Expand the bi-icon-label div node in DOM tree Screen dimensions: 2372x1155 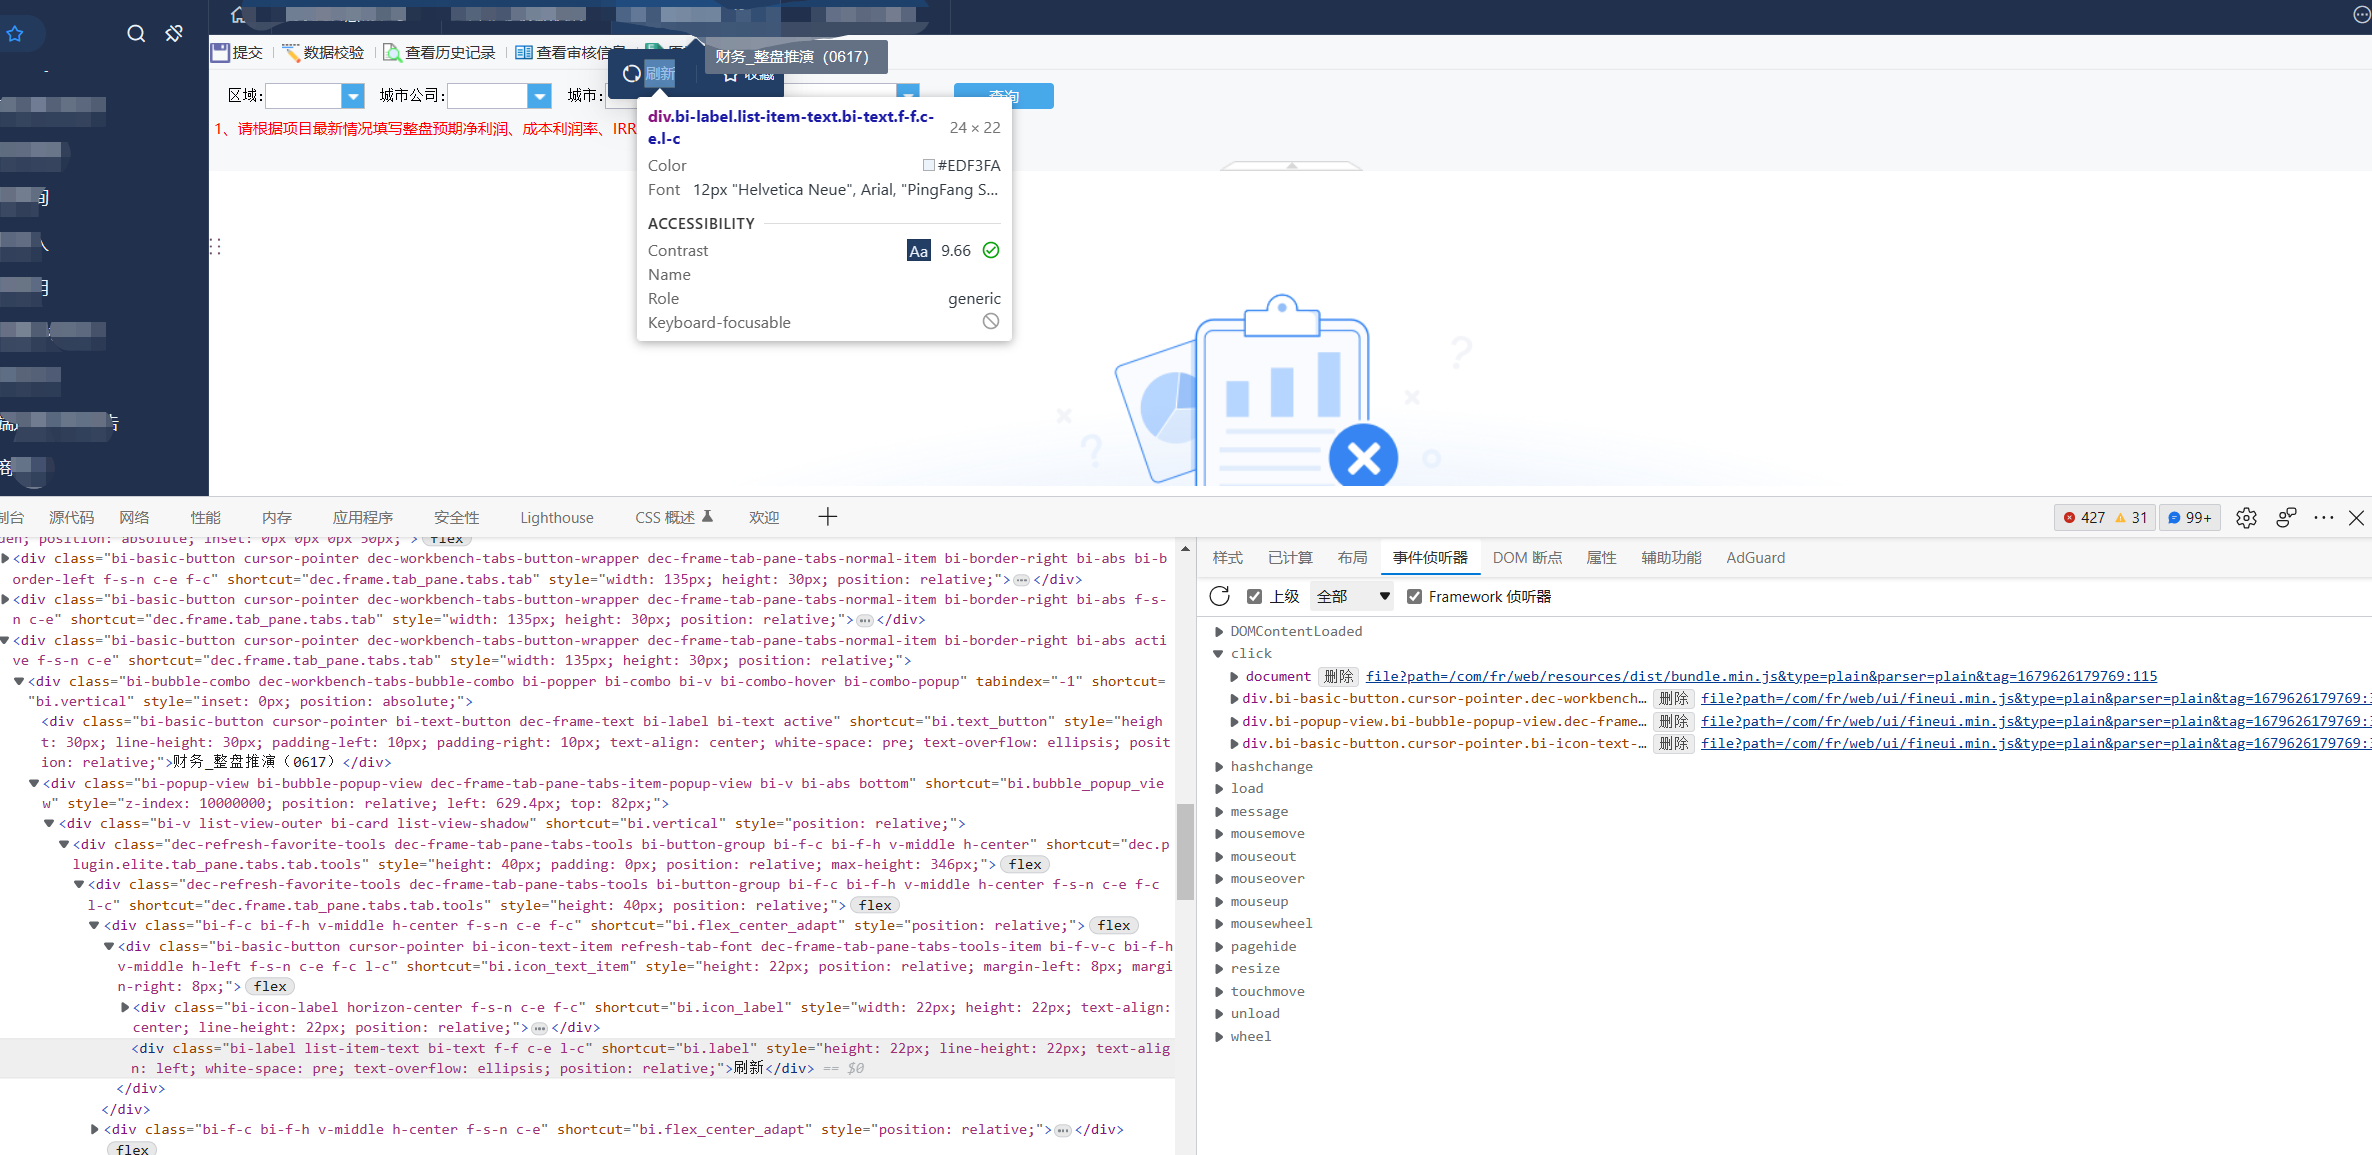tap(125, 1008)
